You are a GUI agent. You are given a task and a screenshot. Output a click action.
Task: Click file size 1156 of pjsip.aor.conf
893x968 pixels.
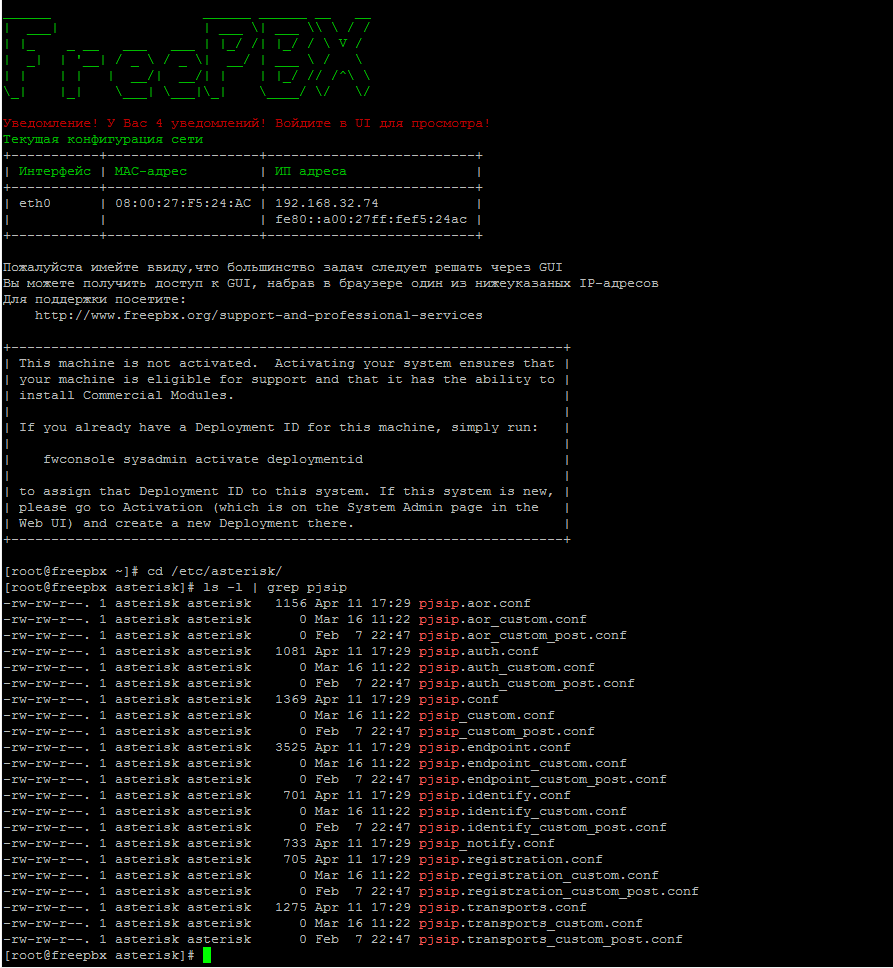click(291, 604)
